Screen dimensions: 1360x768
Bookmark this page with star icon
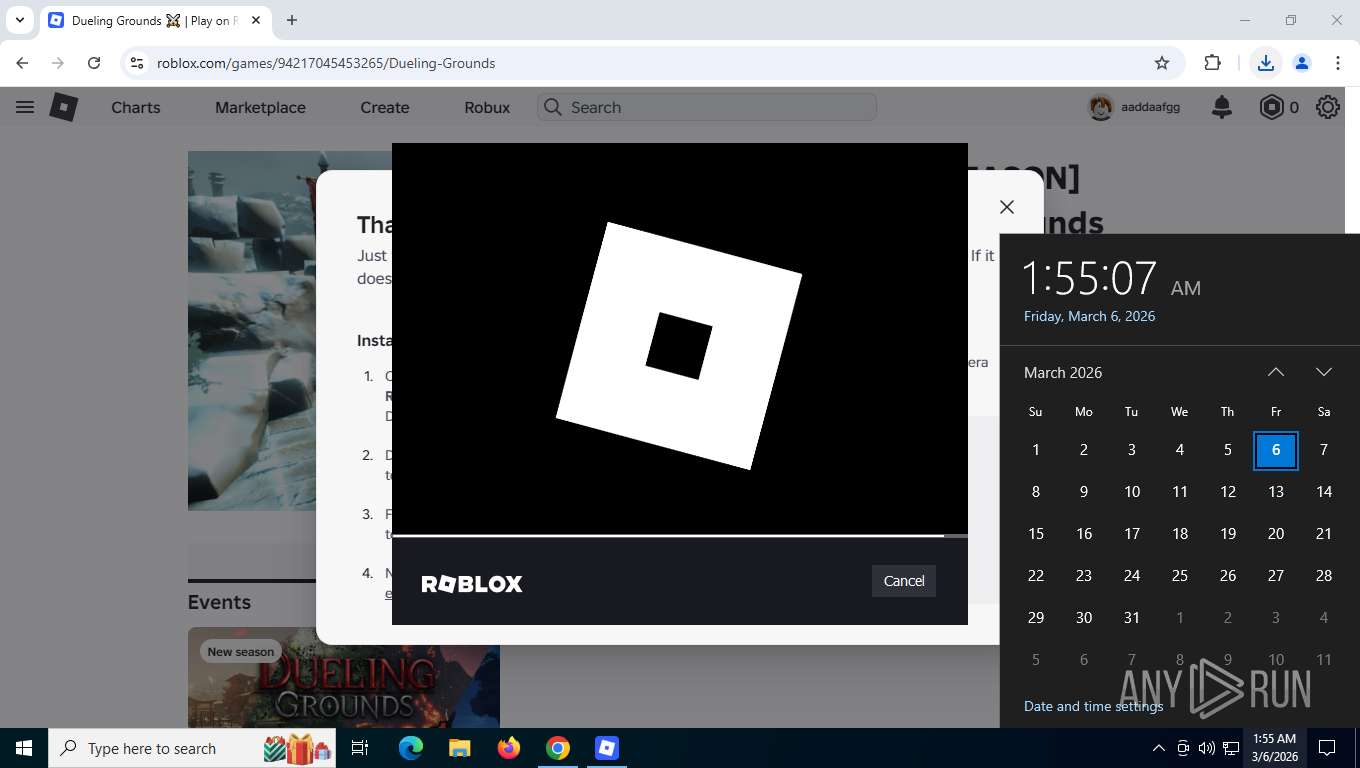pyautogui.click(x=1161, y=63)
